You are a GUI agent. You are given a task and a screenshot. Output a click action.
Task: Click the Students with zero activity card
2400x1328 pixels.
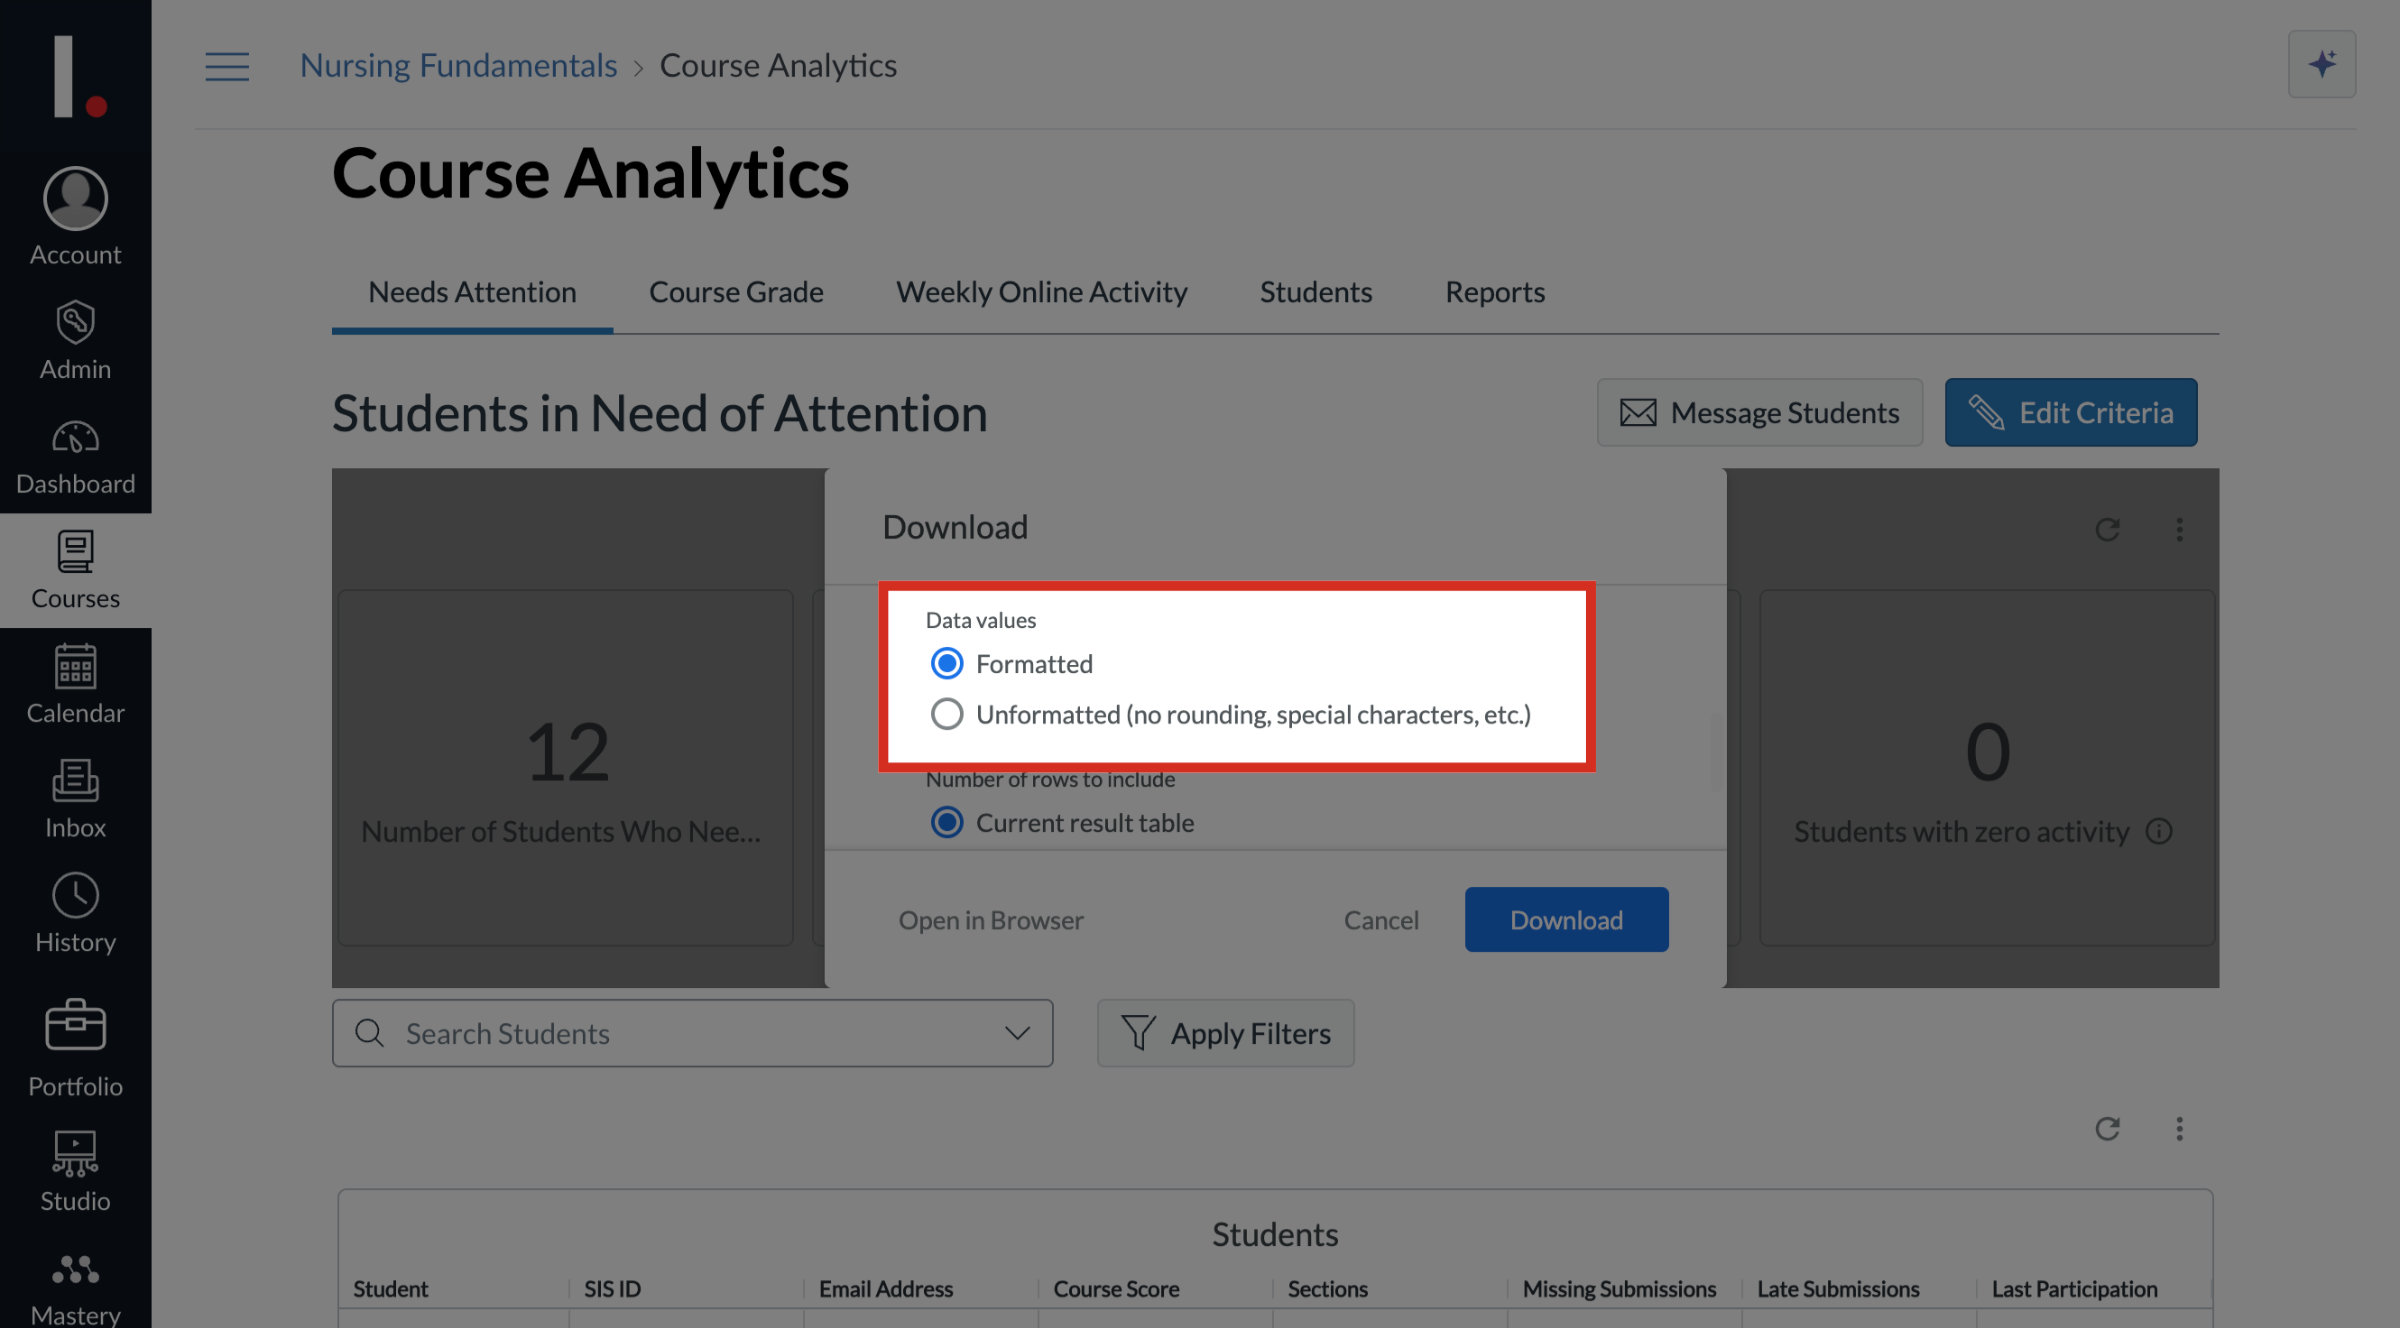1986,767
